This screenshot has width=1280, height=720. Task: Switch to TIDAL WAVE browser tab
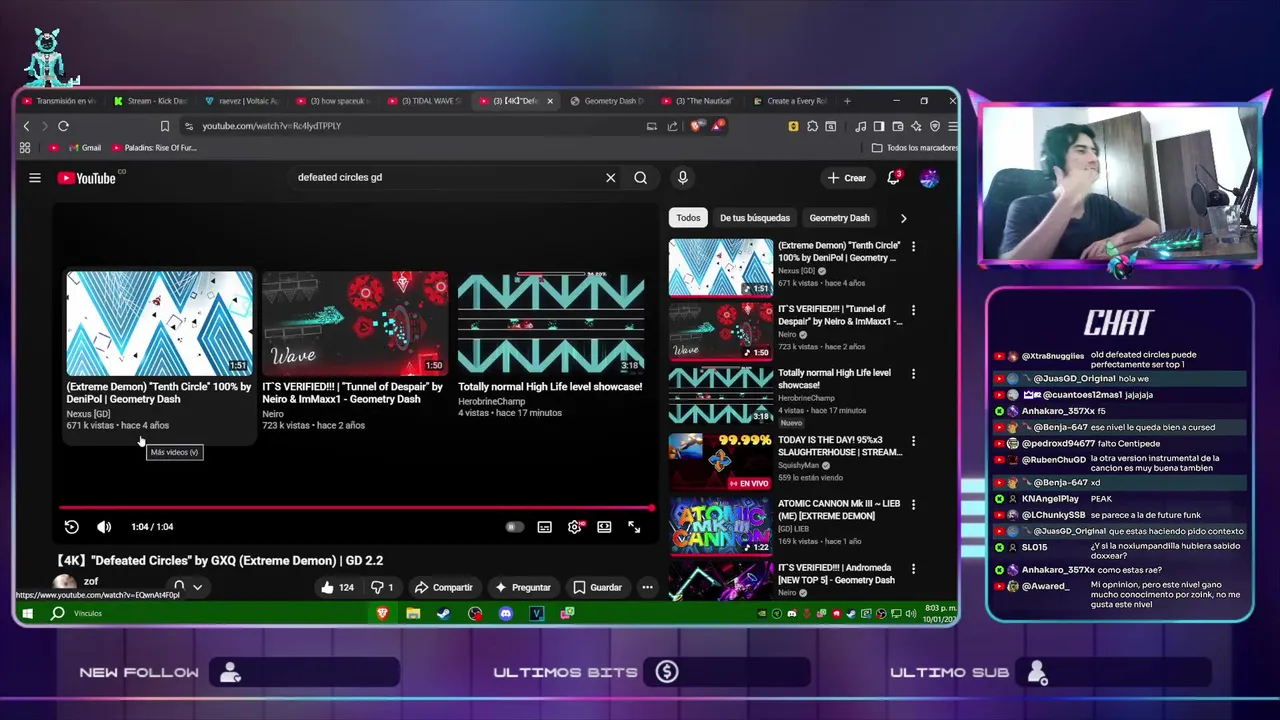(x=426, y=101)
